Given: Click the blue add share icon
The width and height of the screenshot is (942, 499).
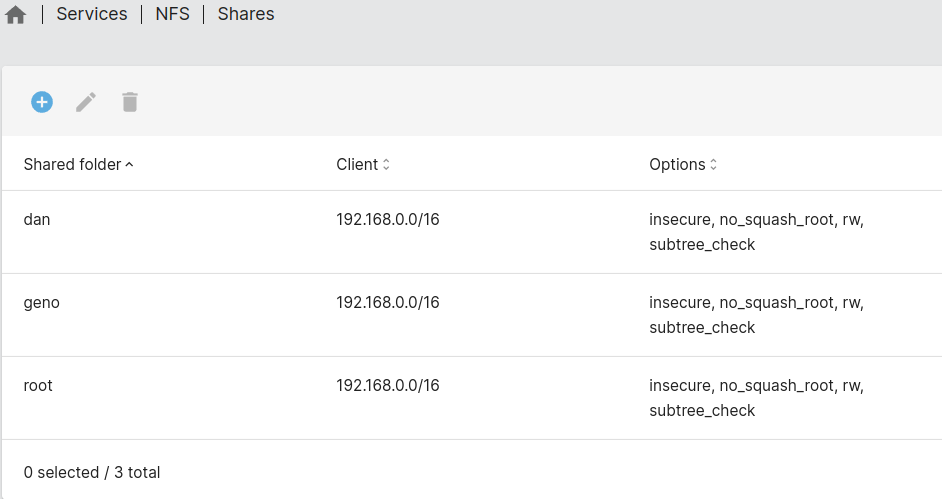Looking at the screenshot, I should [x=41, y=102].
